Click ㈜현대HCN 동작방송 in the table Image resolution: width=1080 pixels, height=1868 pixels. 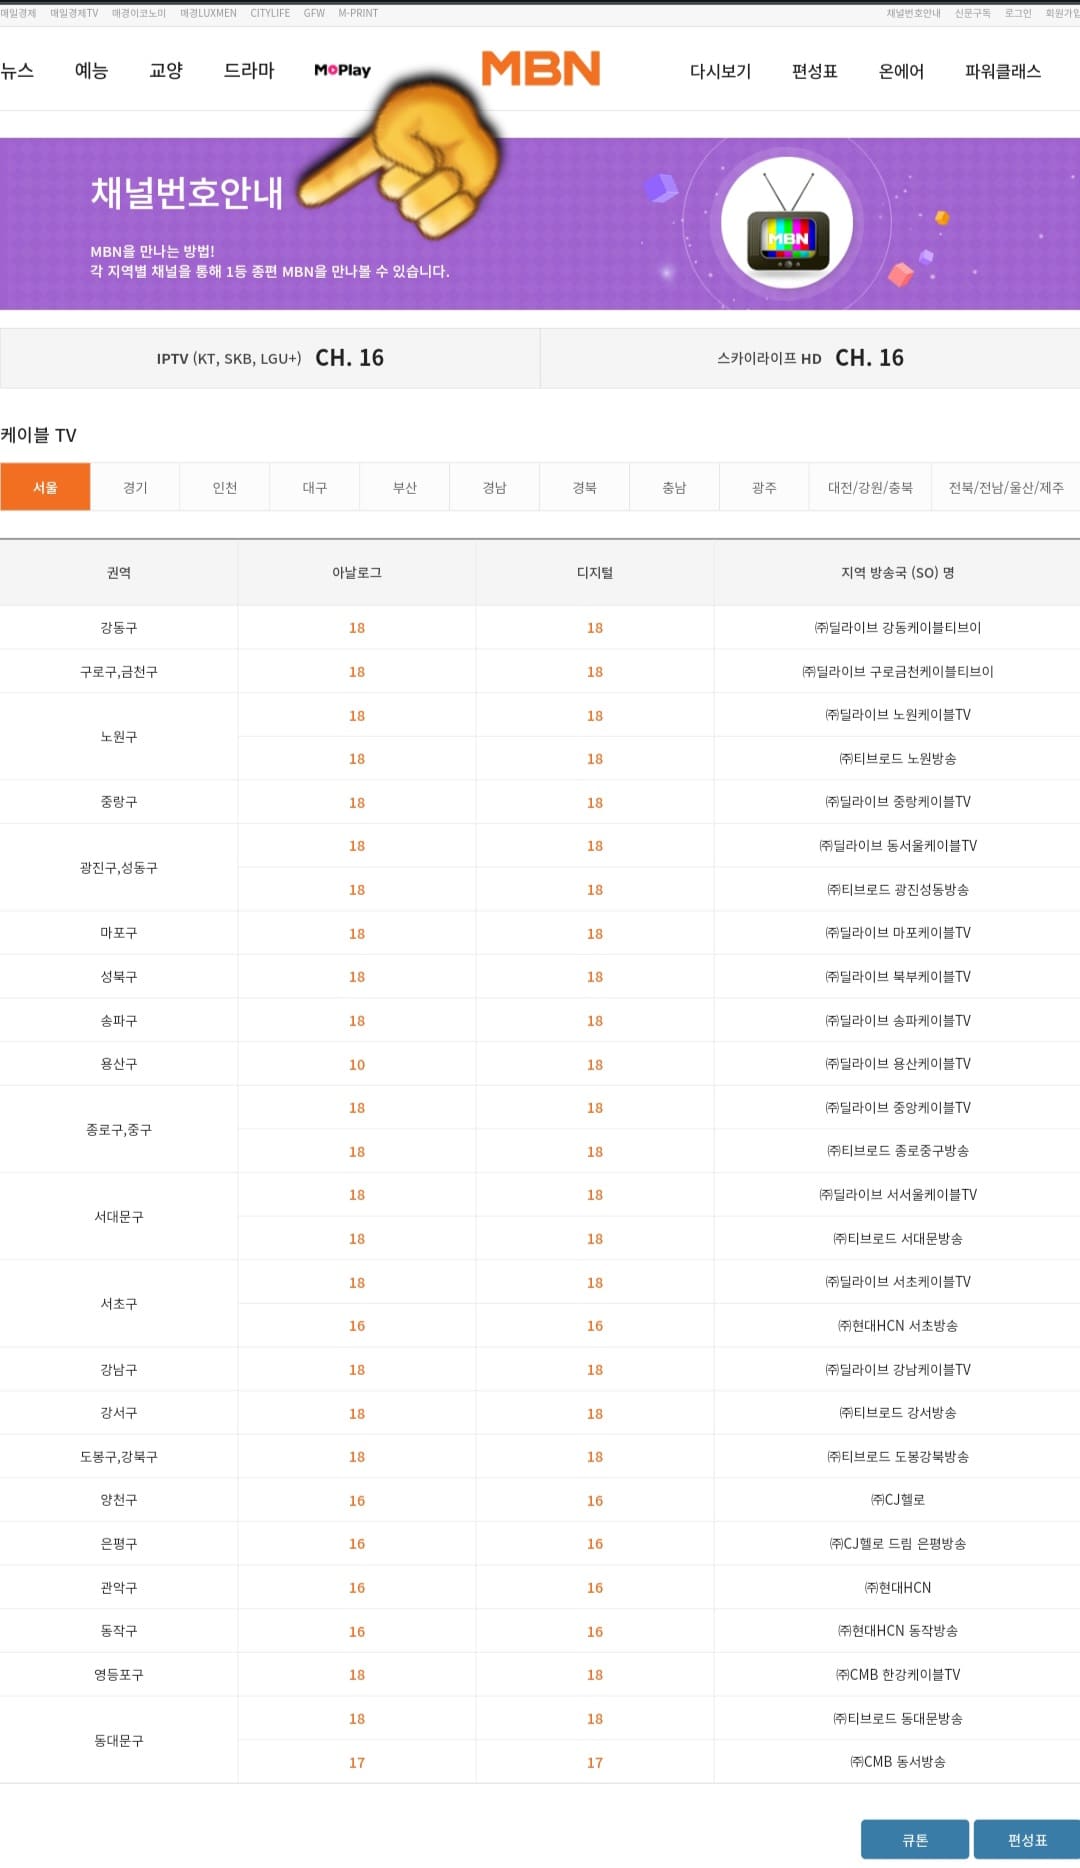[x=898, y=1630]
